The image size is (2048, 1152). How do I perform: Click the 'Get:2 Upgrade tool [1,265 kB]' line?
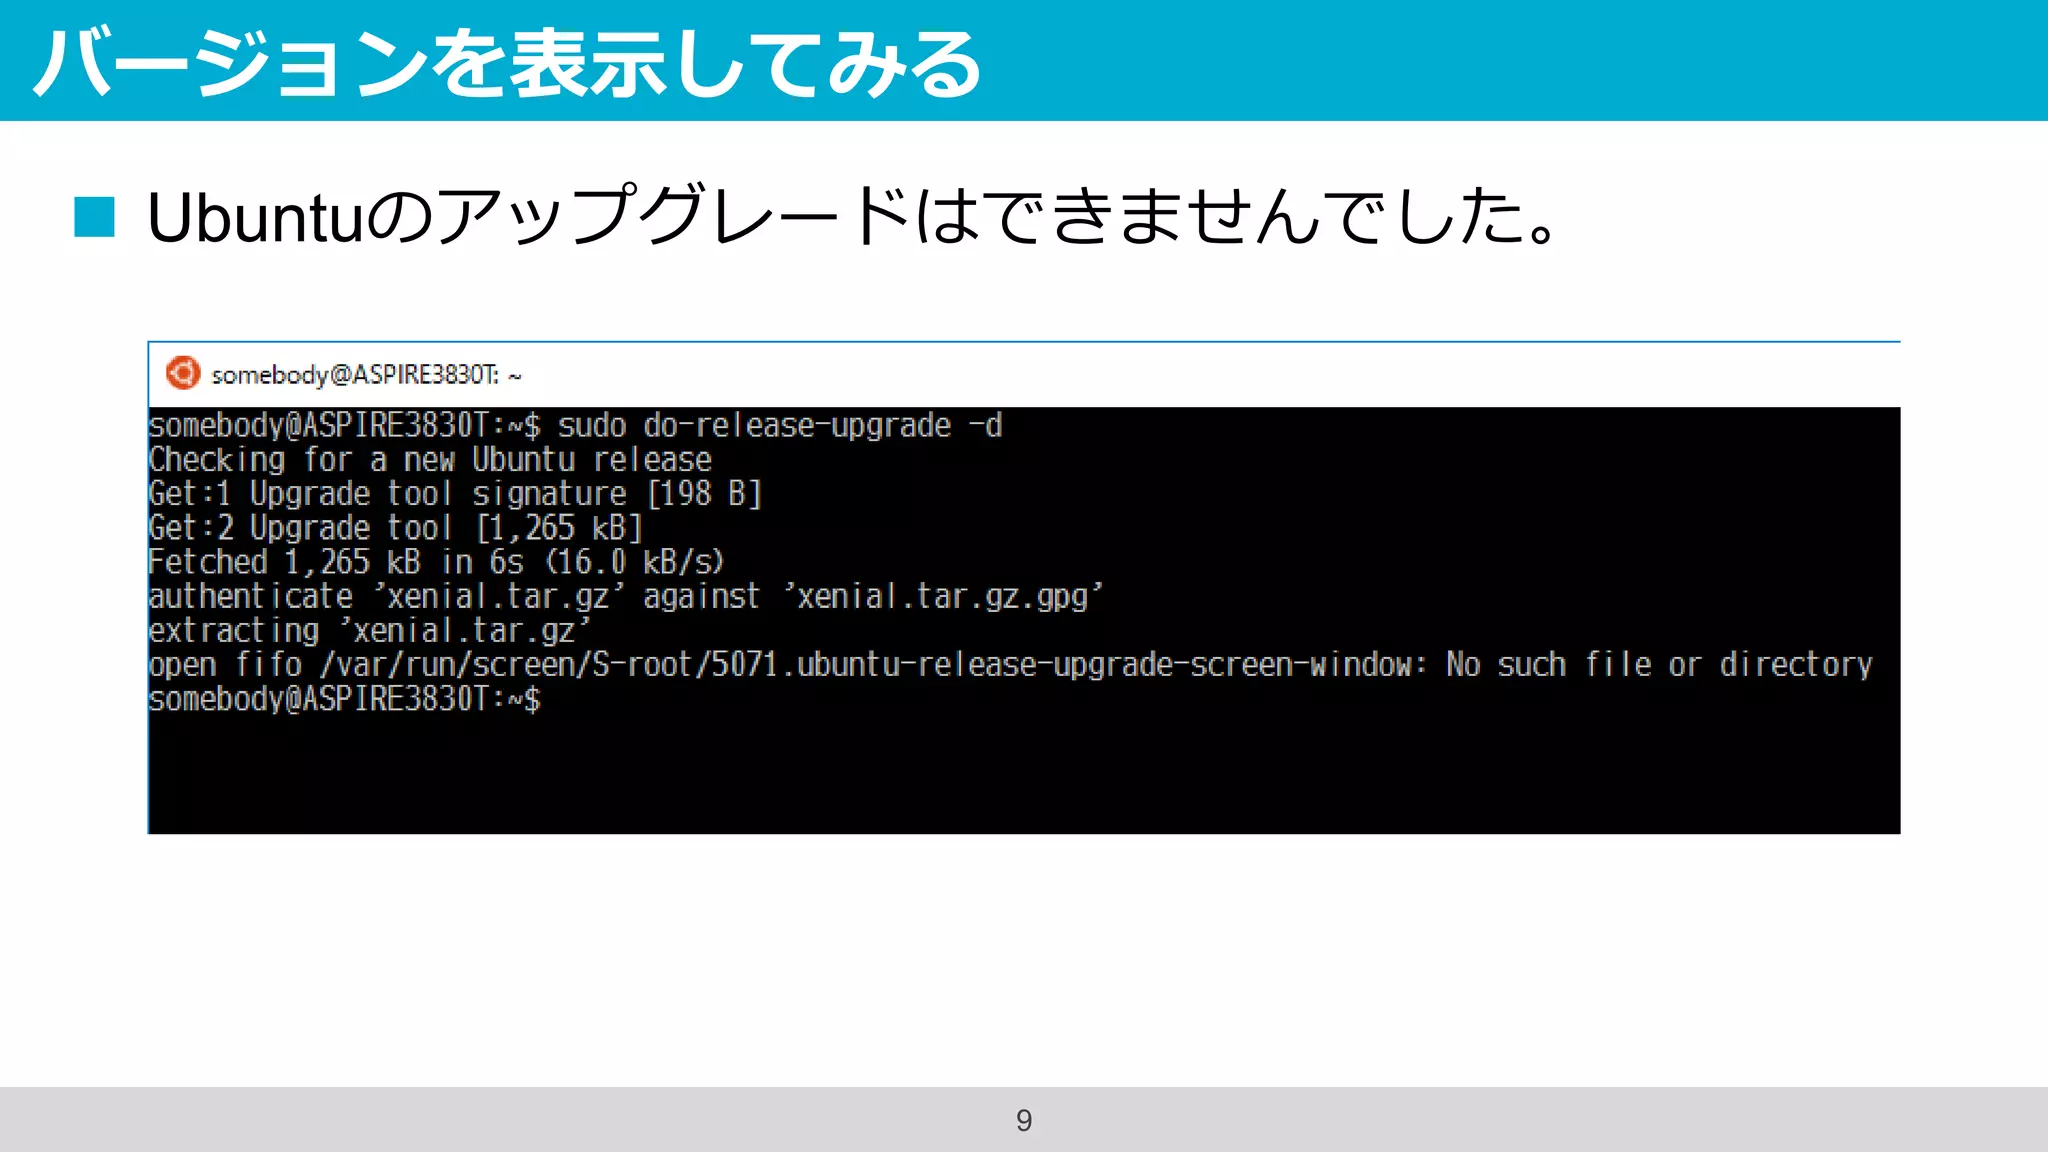(395, 528)
